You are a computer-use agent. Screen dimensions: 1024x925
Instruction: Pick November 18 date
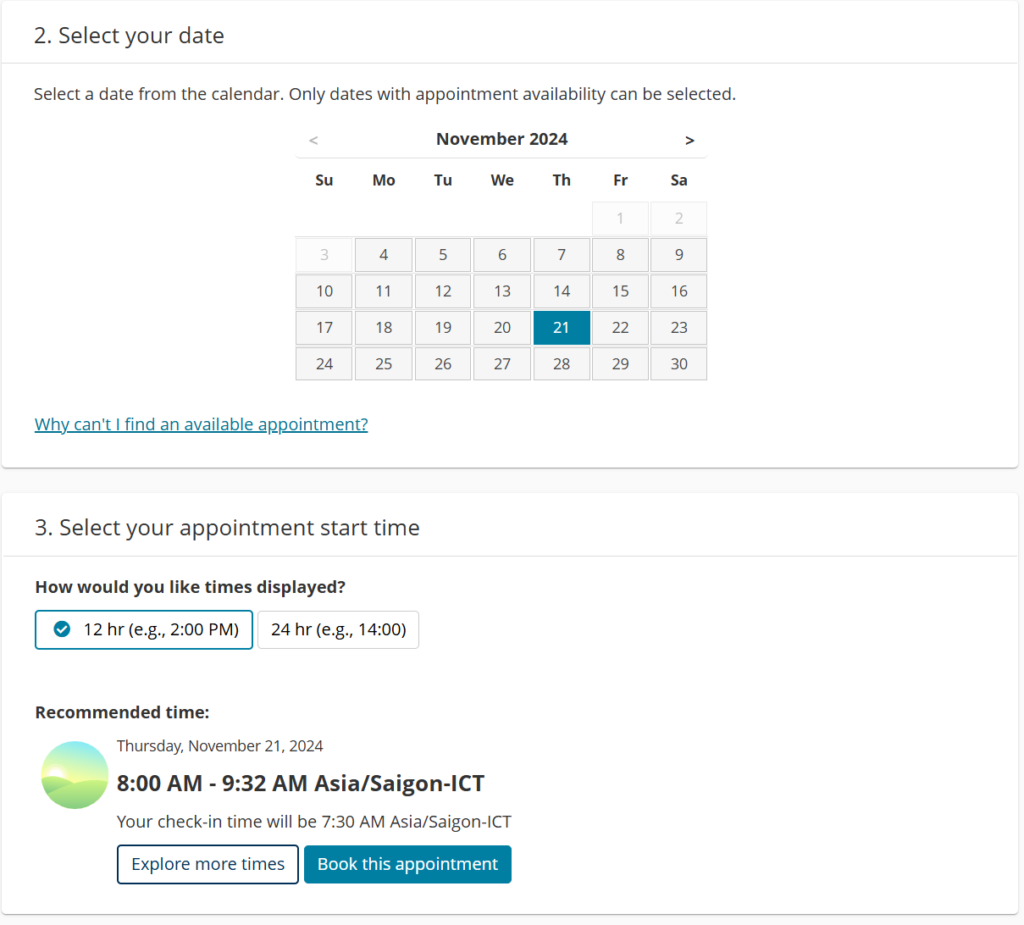pyautogui.click(x=384, y=328)
